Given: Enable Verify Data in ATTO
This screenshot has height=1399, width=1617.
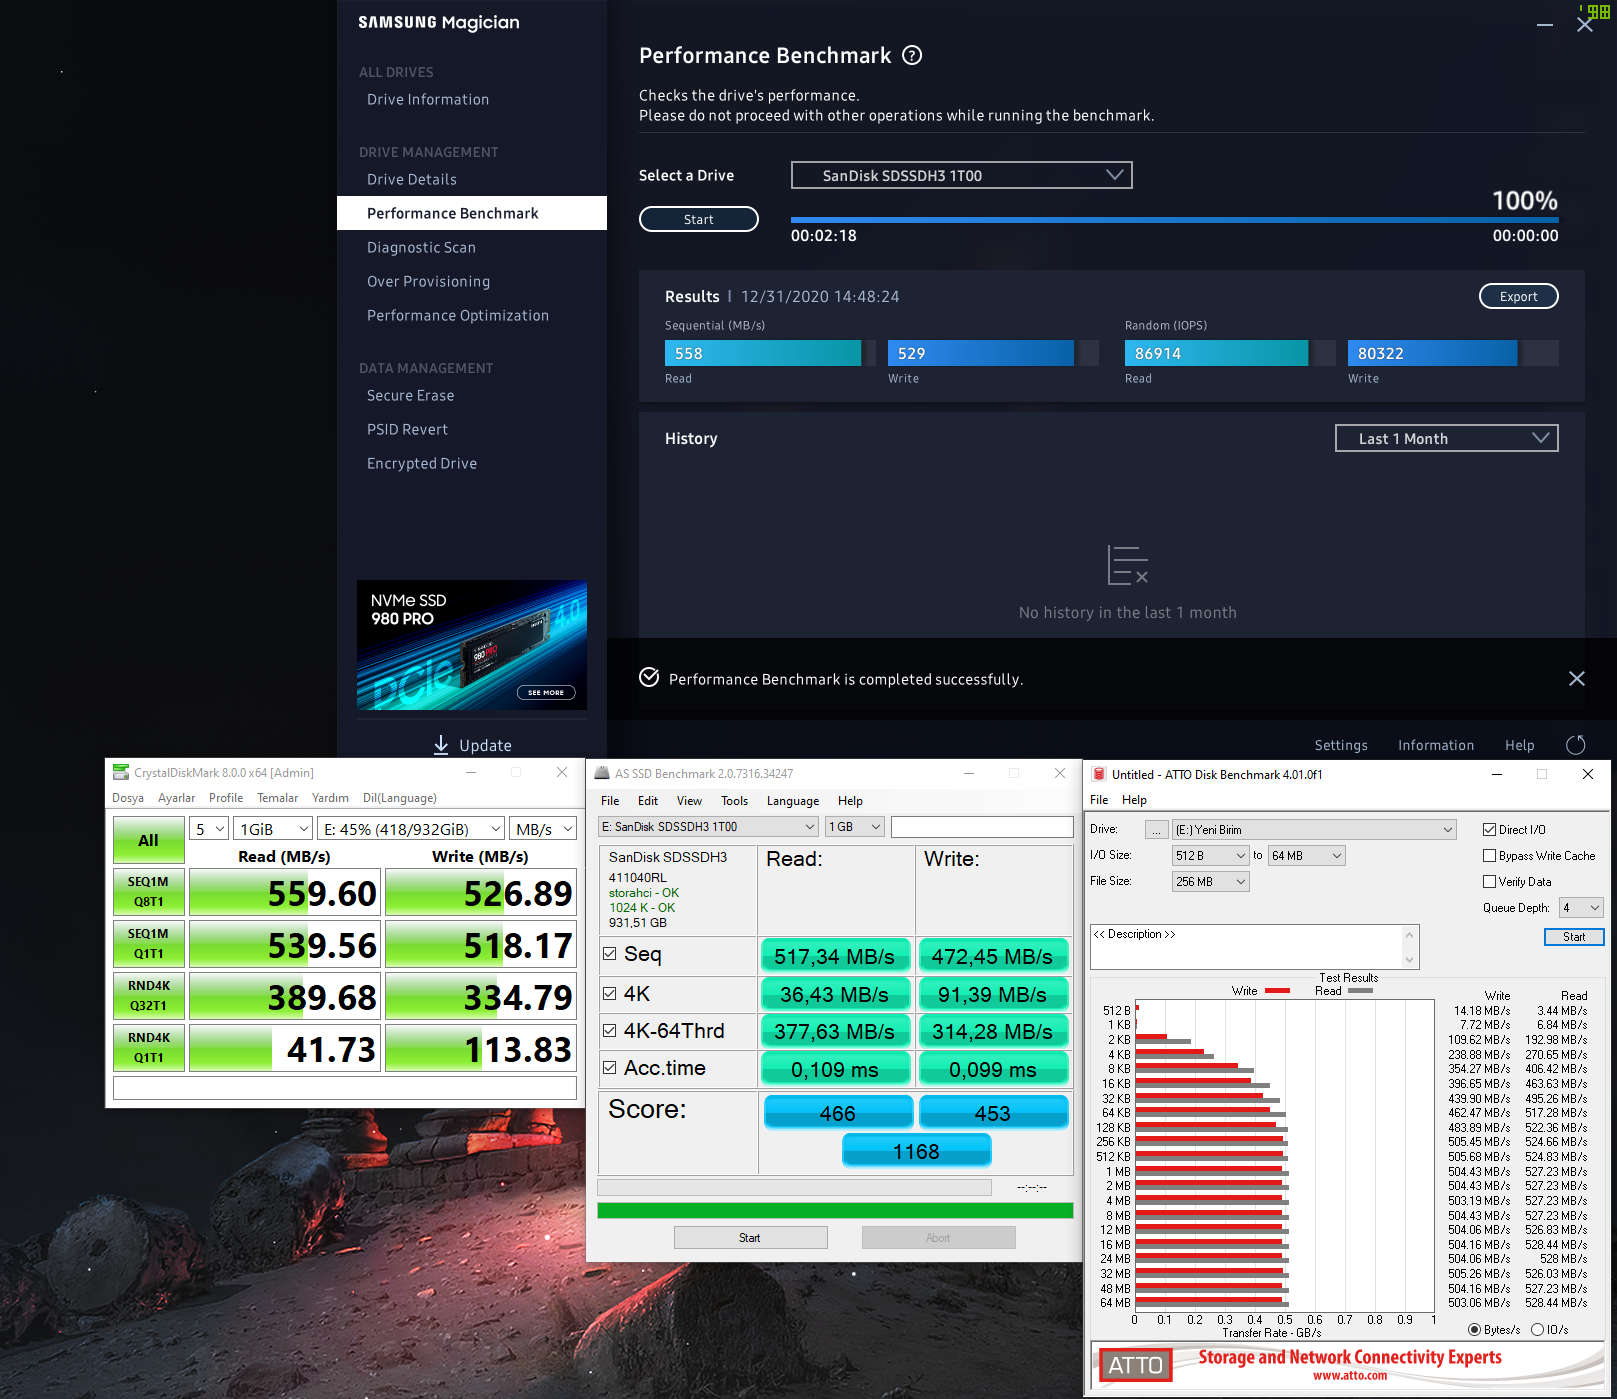Looking at the screenshot, I should pyautogui.click(x=1490, y=882).
